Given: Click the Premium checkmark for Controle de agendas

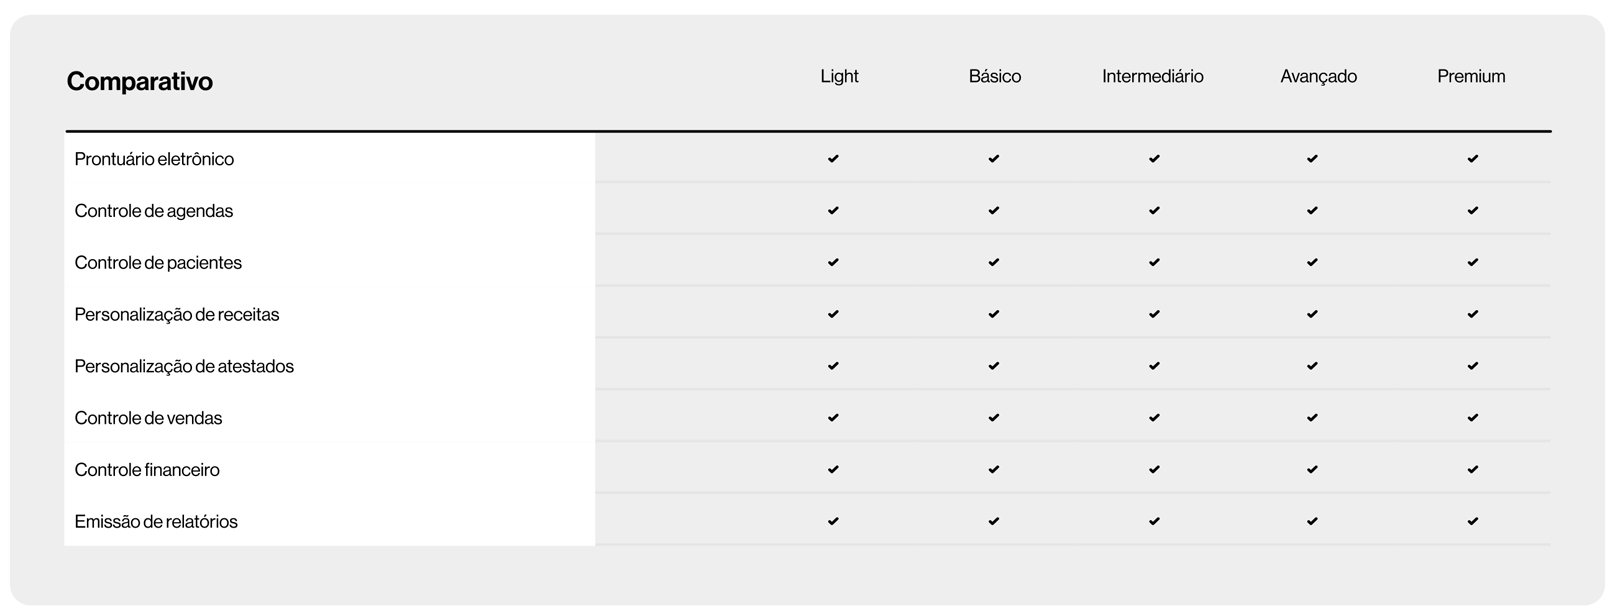Looking at the screenshot, I should (1472, 211).
